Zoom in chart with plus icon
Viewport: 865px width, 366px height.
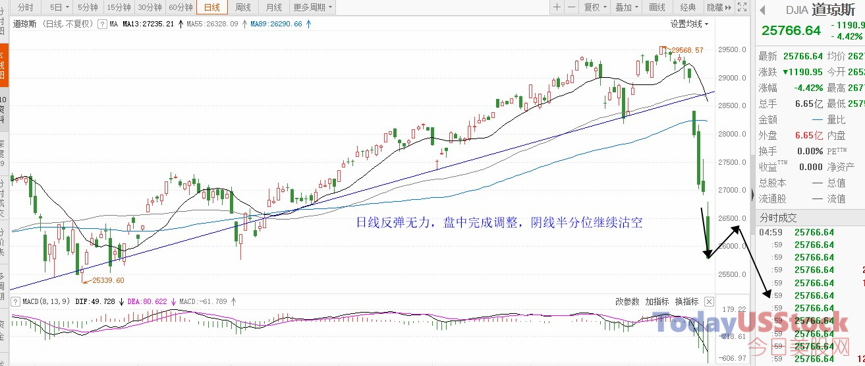557,7
